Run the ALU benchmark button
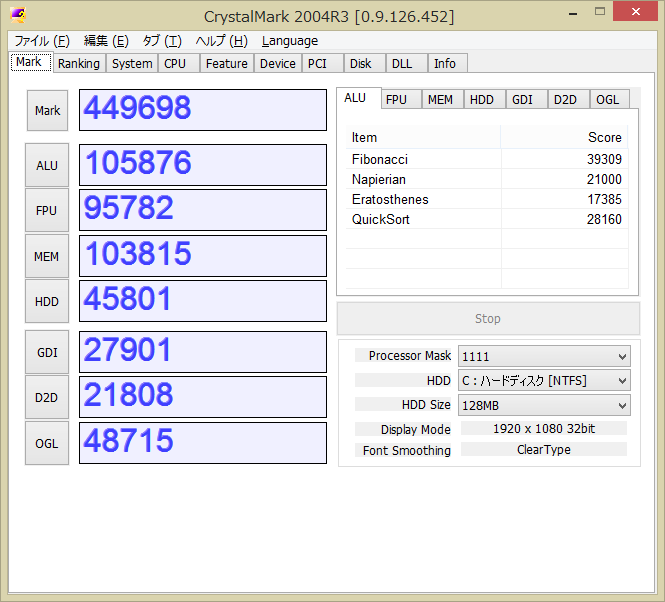 (47, 165)
